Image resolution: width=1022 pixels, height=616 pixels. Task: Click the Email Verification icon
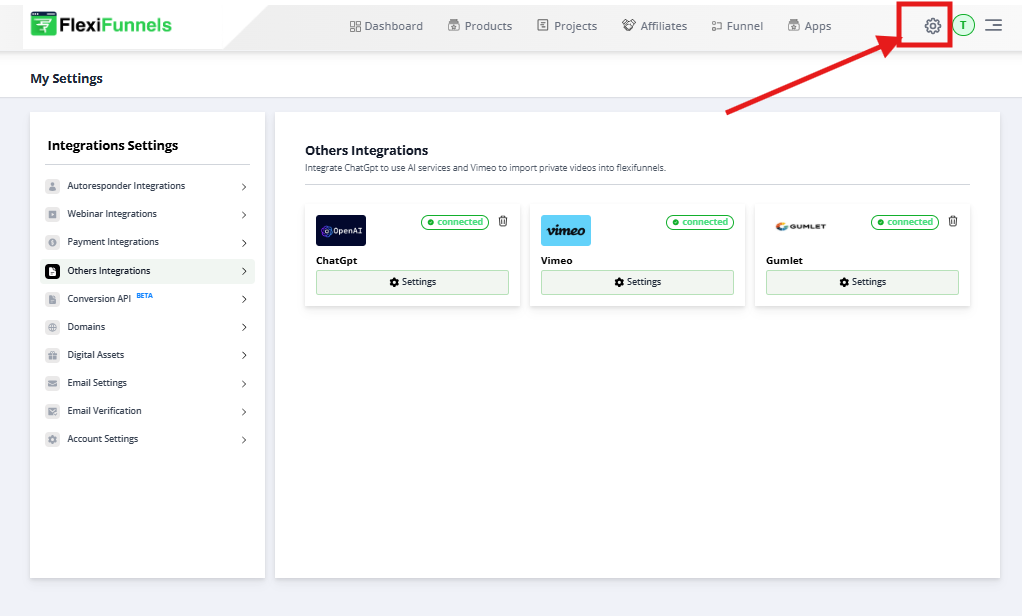[53, 411]
